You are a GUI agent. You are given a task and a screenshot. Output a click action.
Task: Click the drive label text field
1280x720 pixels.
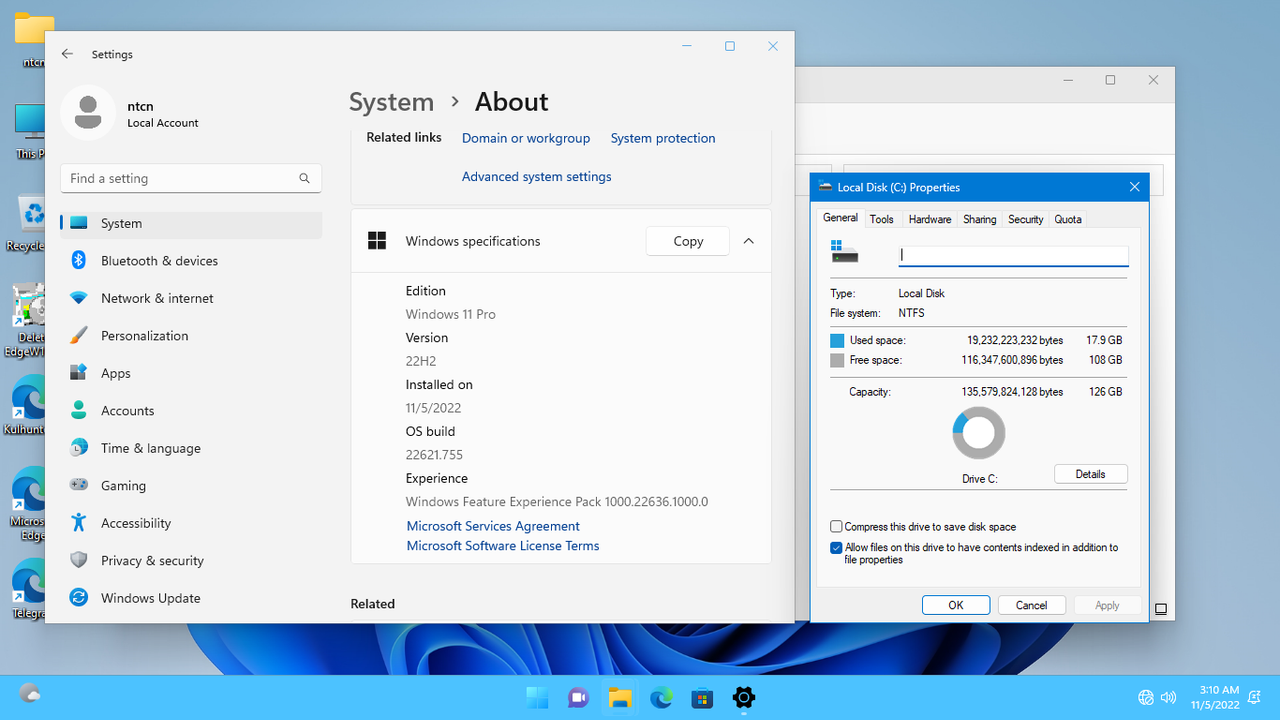(1014, 256)
